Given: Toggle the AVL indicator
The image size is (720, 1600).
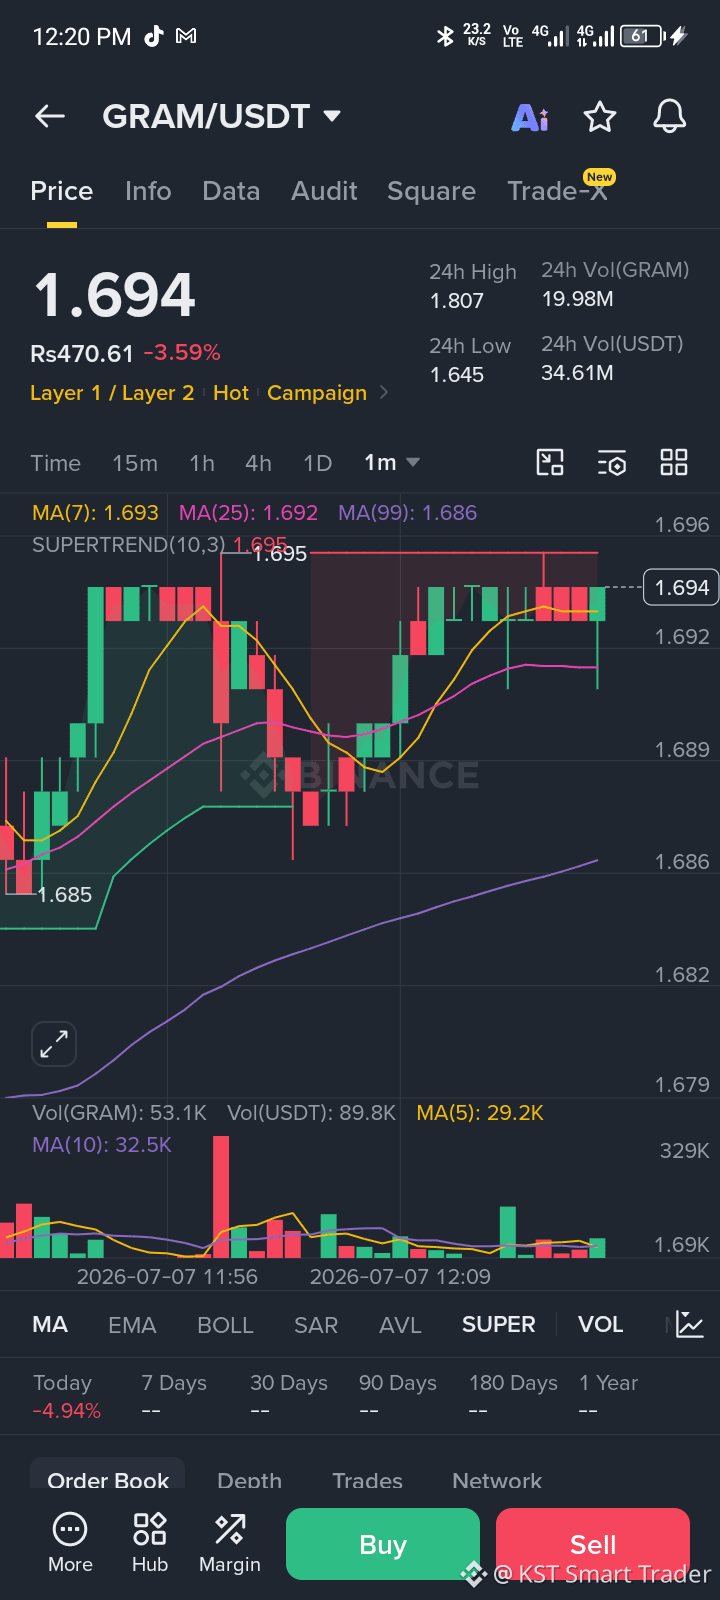Looking at the screenshot, I should click(x=400, y=1325).
